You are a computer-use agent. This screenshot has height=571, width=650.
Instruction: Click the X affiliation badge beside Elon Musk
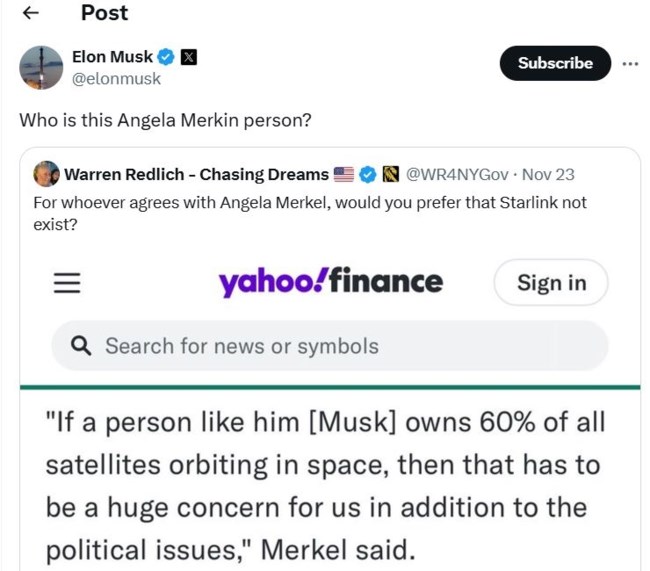pos(187,57)
